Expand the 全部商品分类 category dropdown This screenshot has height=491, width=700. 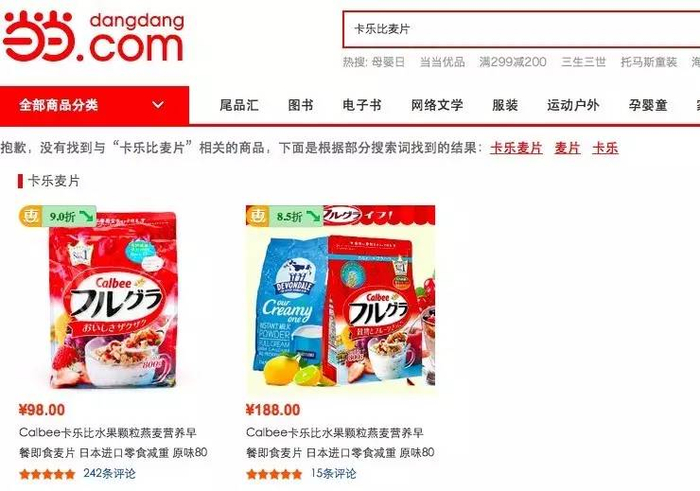click(x=94, y=105)
